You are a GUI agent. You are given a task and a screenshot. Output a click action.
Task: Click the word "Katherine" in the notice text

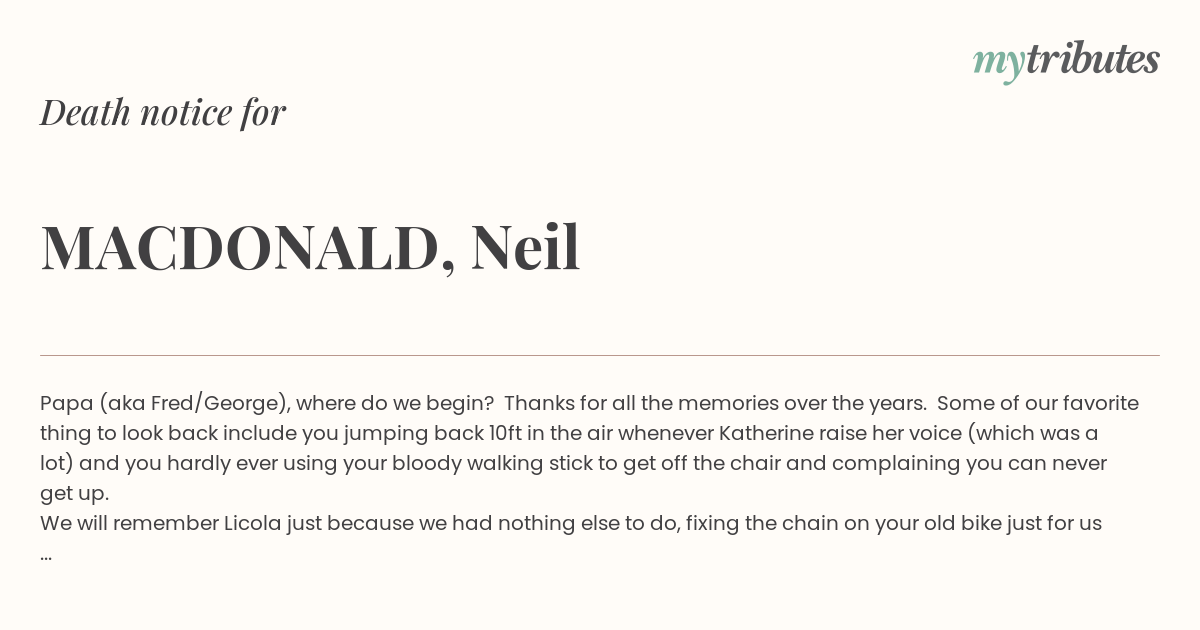point(764,433)
